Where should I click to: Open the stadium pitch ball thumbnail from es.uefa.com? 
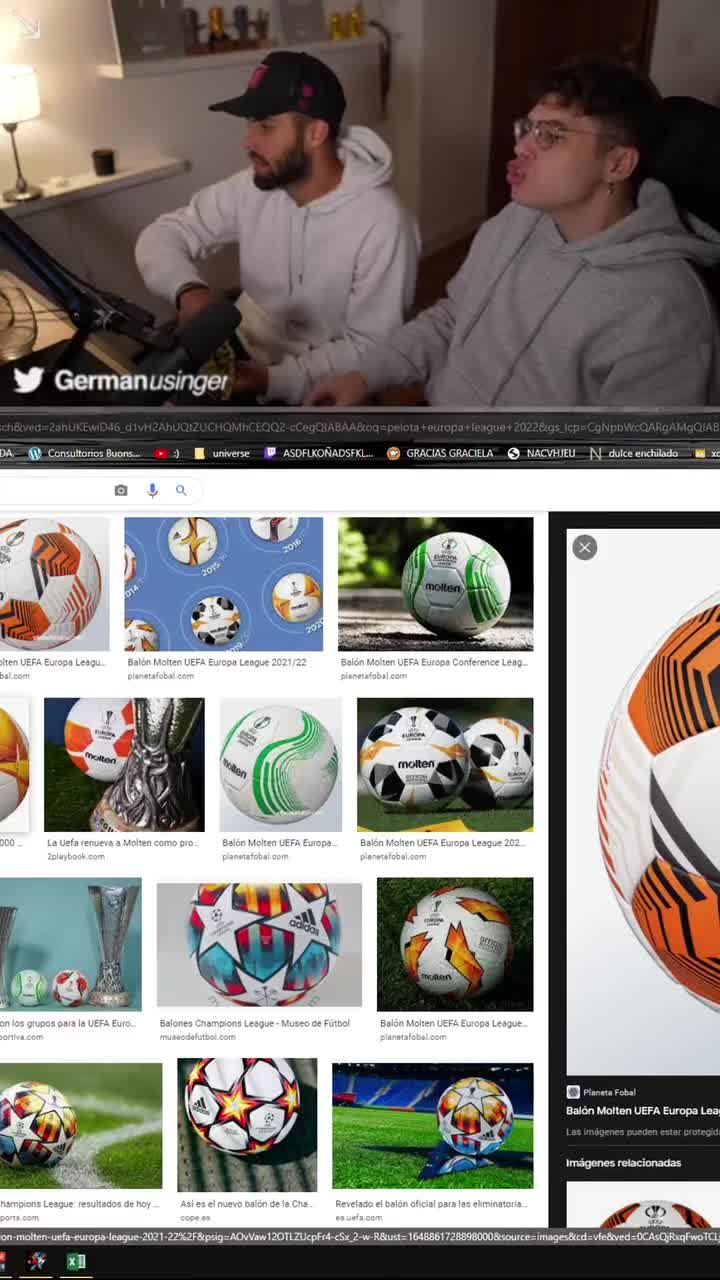click(x=432, y=1125)
